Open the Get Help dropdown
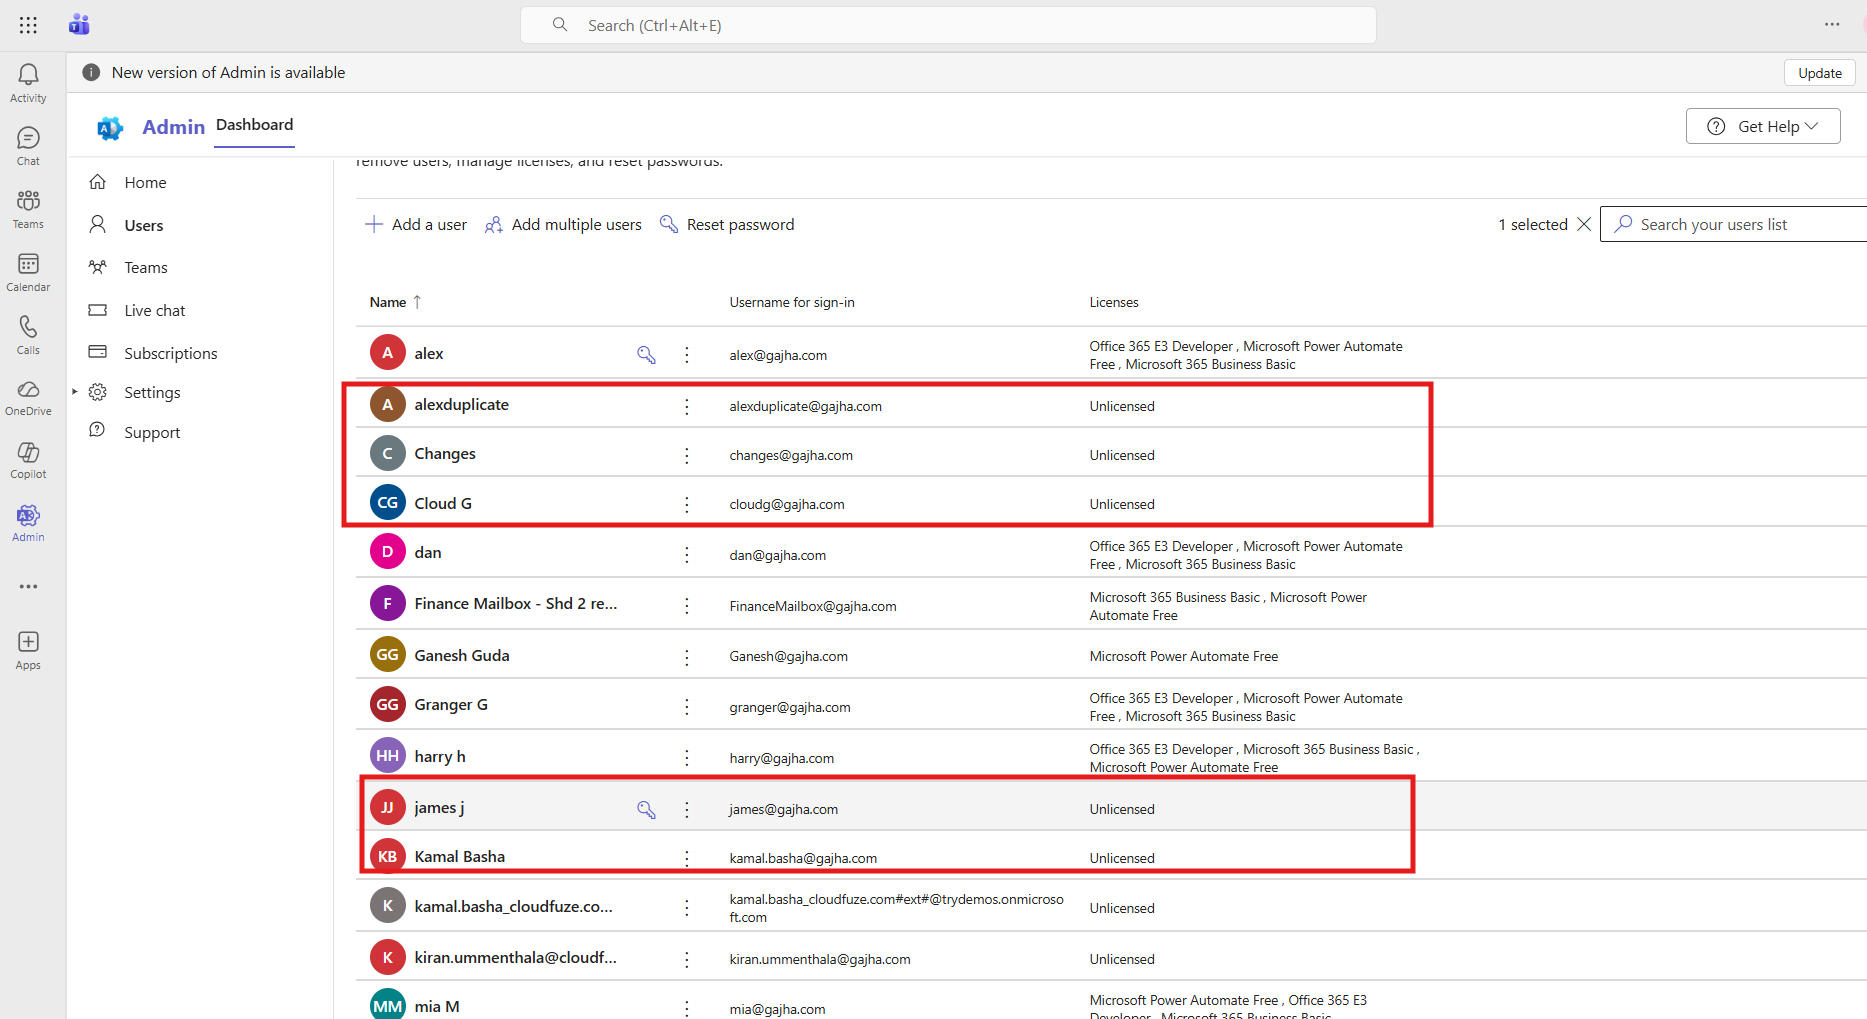 [x=1762, y=126]
